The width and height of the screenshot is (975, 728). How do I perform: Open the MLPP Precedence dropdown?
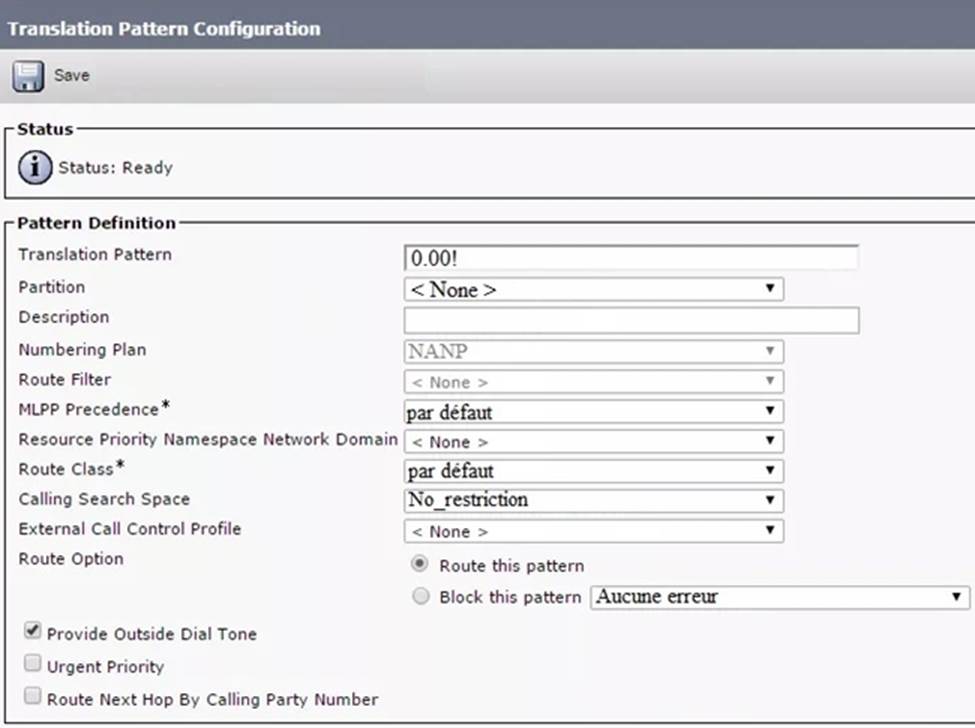click(593, 411)
